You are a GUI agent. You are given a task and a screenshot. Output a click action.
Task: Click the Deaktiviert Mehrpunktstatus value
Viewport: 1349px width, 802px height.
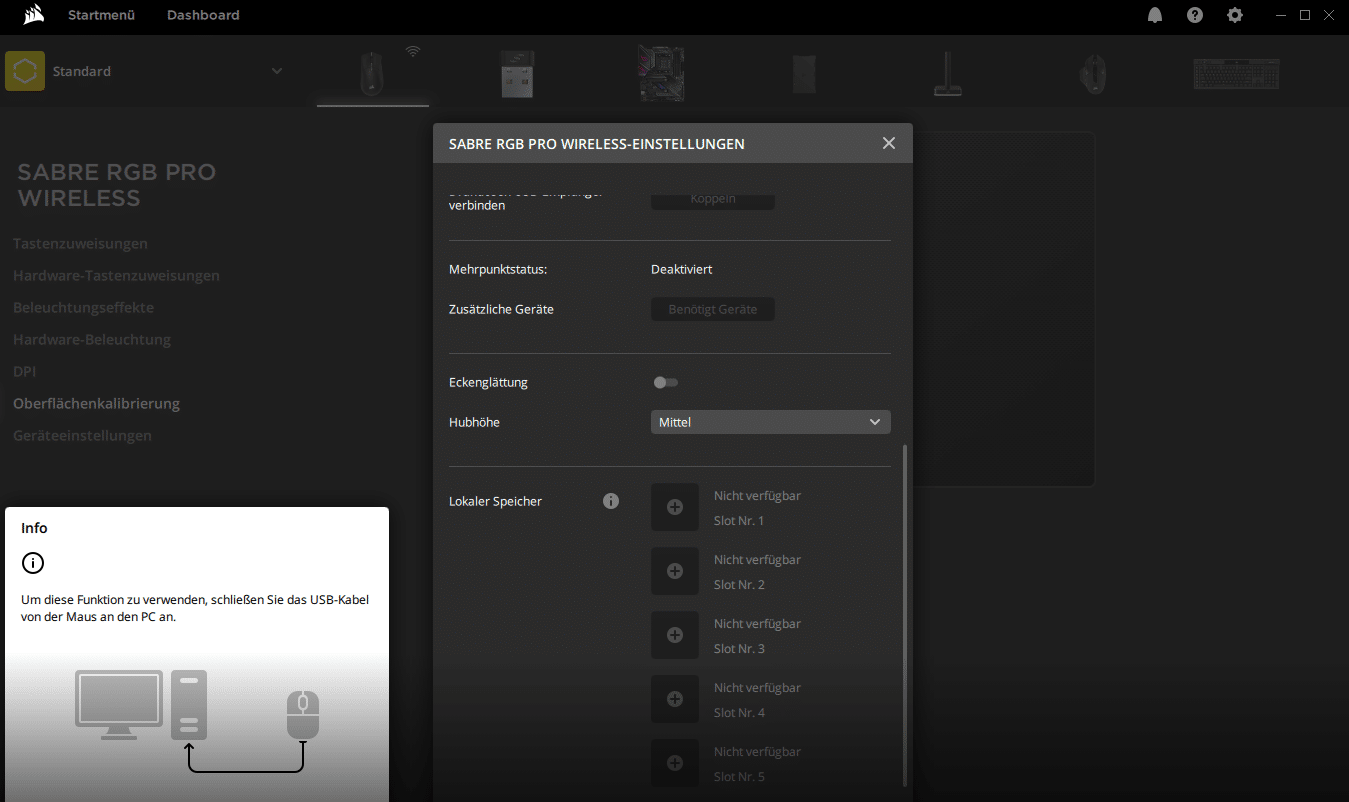point(682,270)
